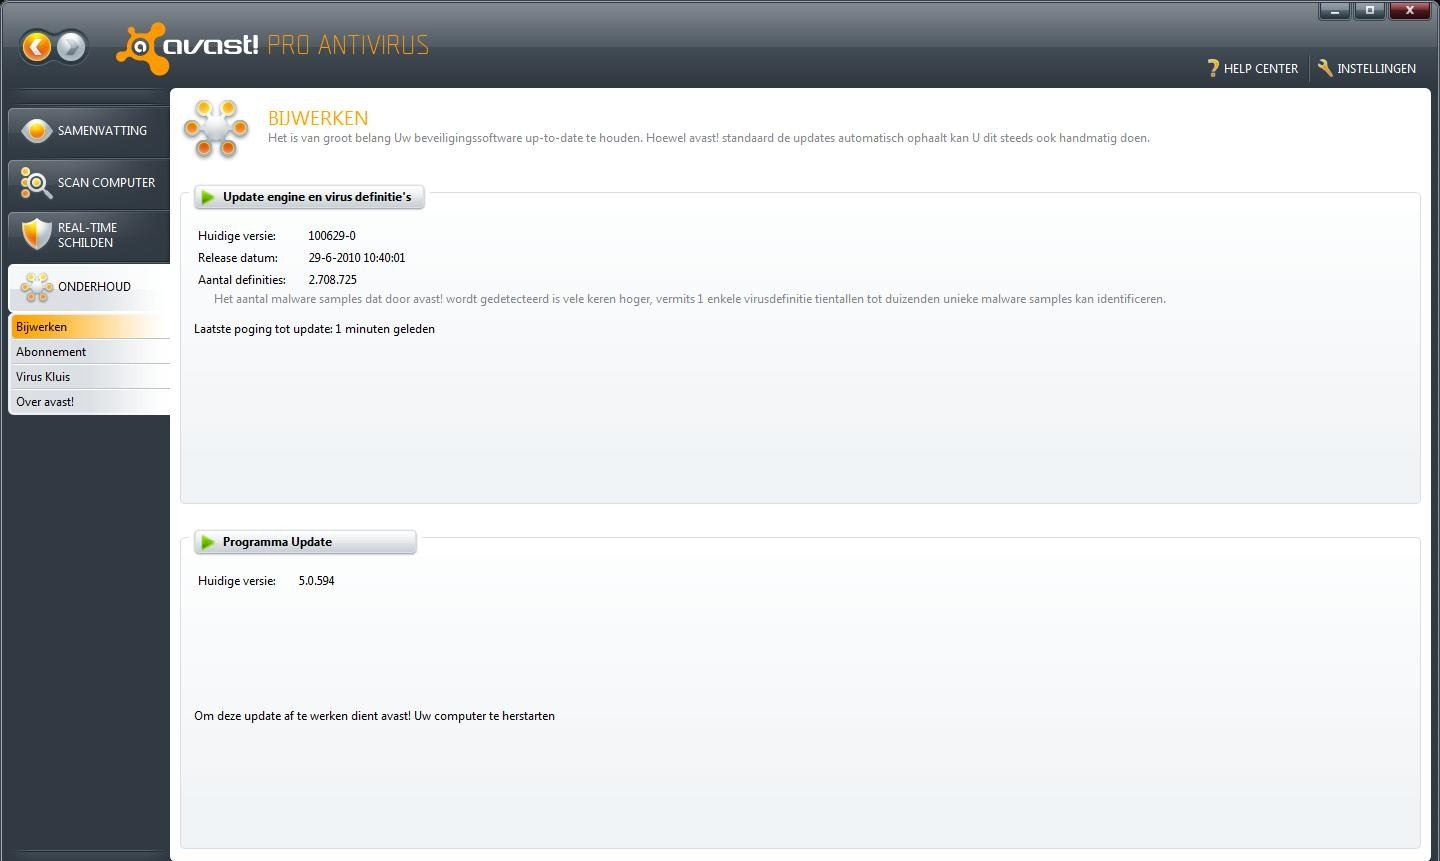Click the Instellingen wrench icon
1440x861 pixels.
click(1325, 68)
